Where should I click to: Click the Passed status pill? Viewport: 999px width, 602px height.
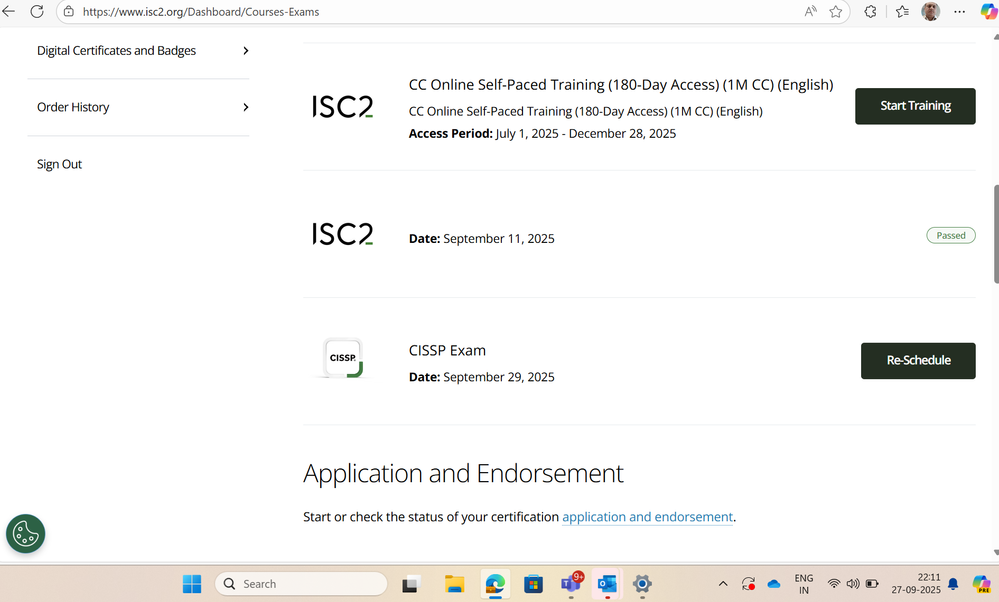[x=950, y=235]
